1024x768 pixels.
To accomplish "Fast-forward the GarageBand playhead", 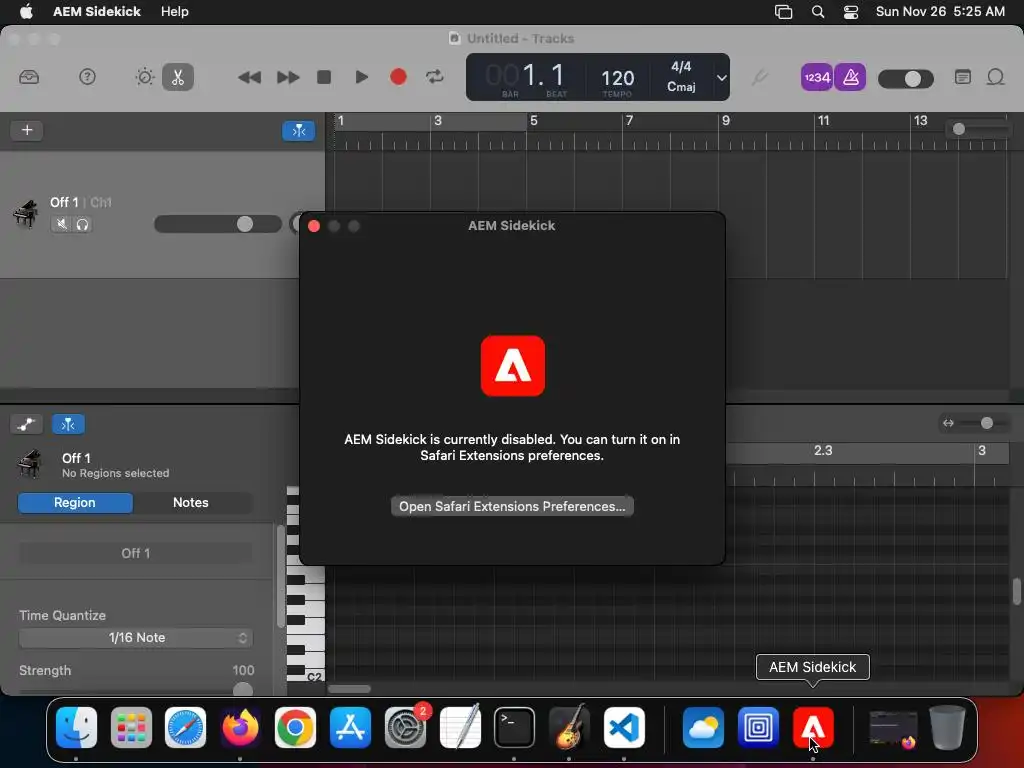I will tap(287, 77).
